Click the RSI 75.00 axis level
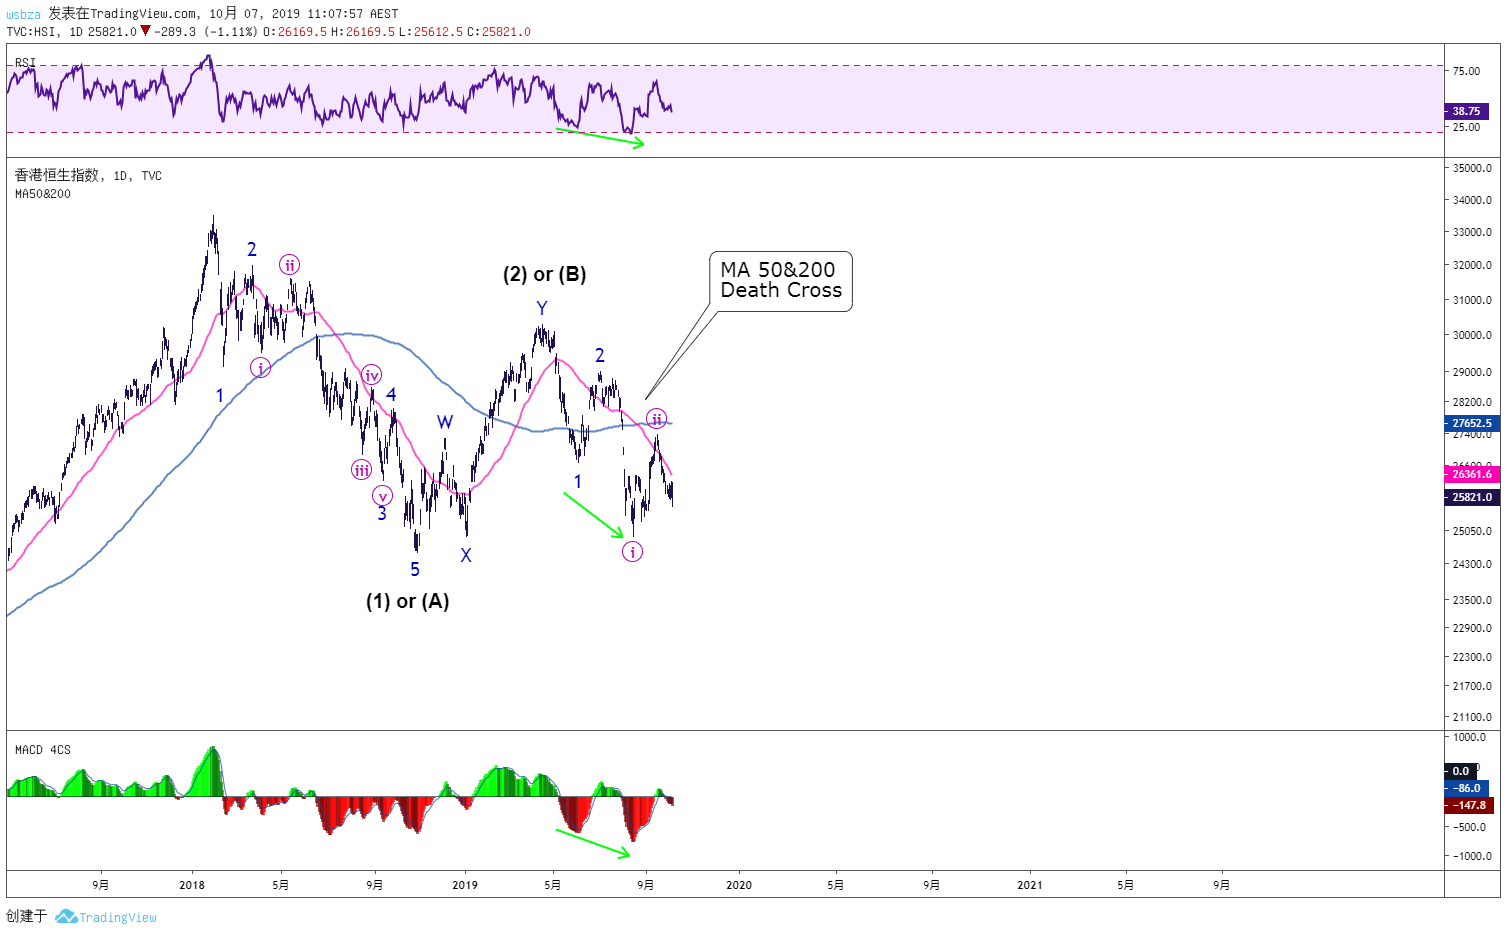Viewport: 1507px width, 934px height. point(1466,71)
